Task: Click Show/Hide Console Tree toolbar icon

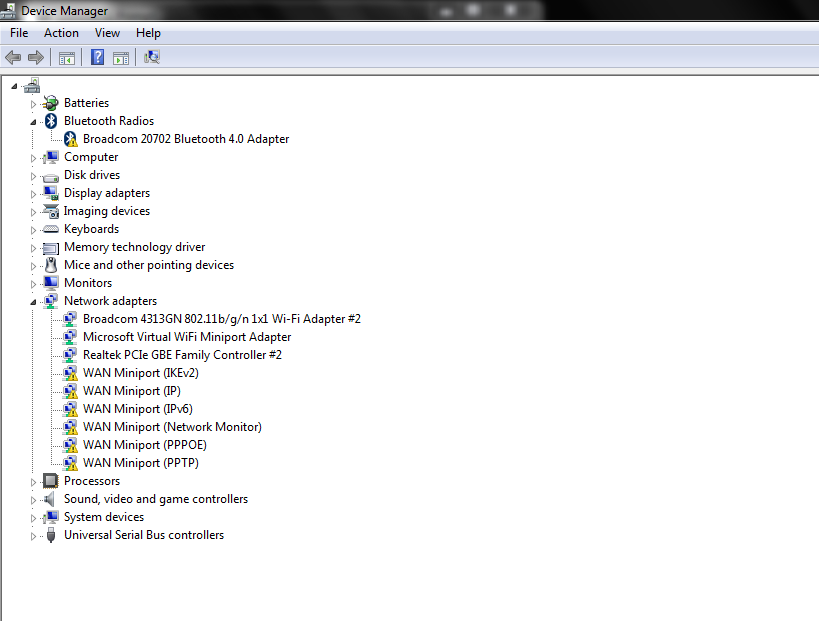Action: tap(67, 58)
